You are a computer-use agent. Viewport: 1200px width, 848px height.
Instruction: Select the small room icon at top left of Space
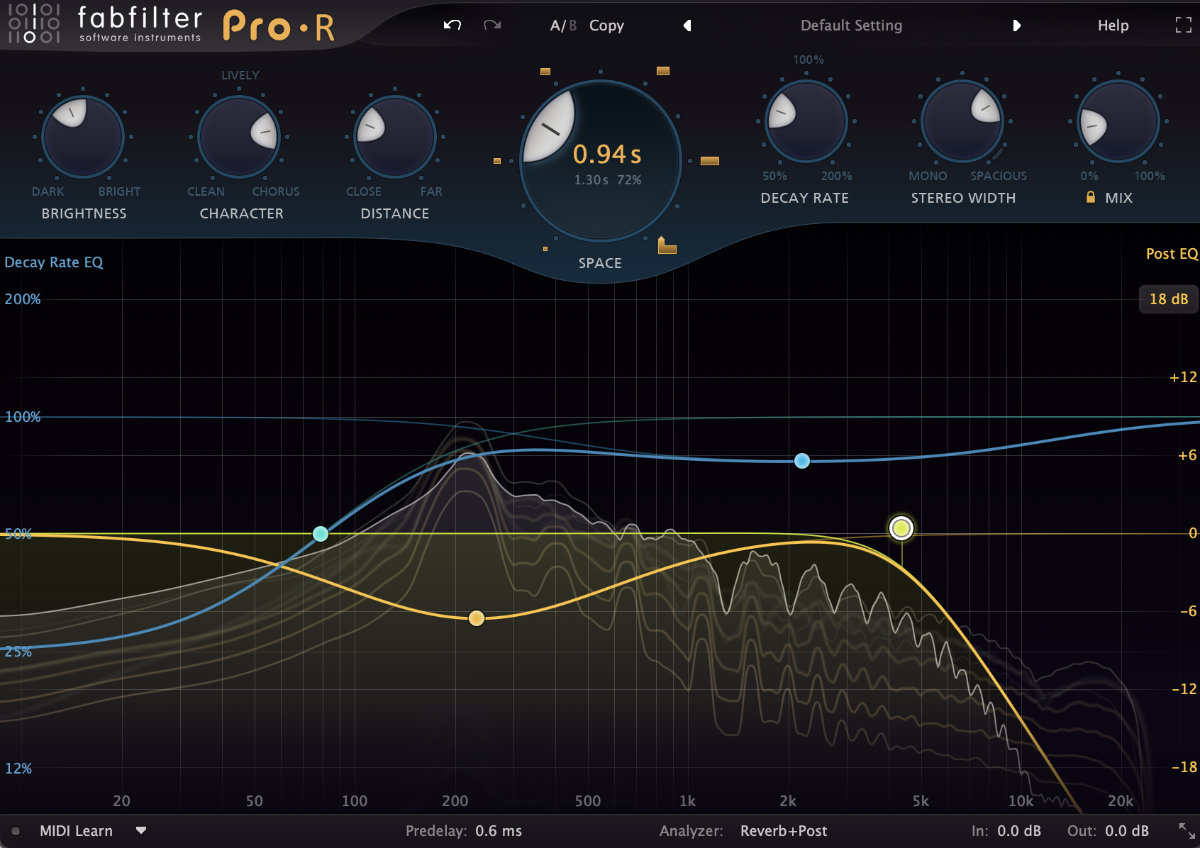coord(545,71)
